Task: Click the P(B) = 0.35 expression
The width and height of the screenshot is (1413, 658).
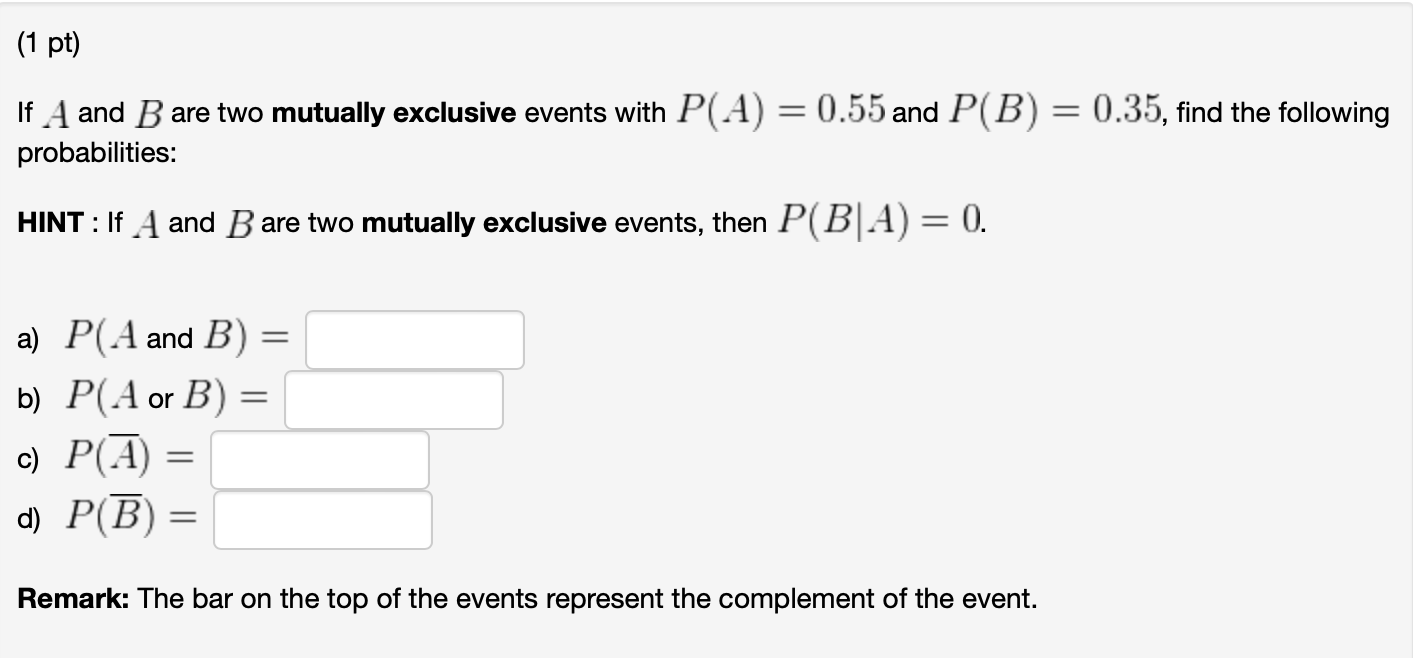Action: (1054, 111)
